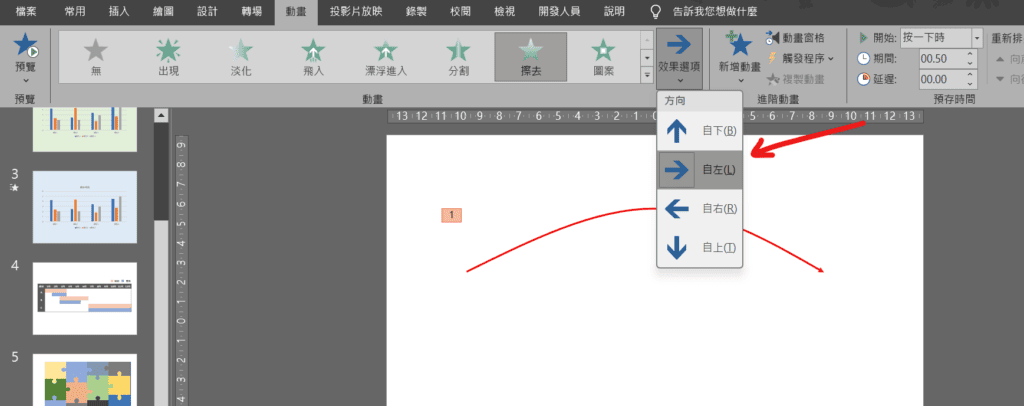
Task: Click the 延遲 delay field
Action: 941,79
